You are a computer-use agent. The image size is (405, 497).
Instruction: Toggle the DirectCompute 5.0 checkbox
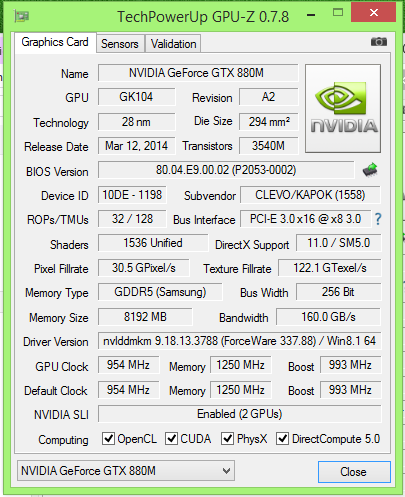[282, 439]
